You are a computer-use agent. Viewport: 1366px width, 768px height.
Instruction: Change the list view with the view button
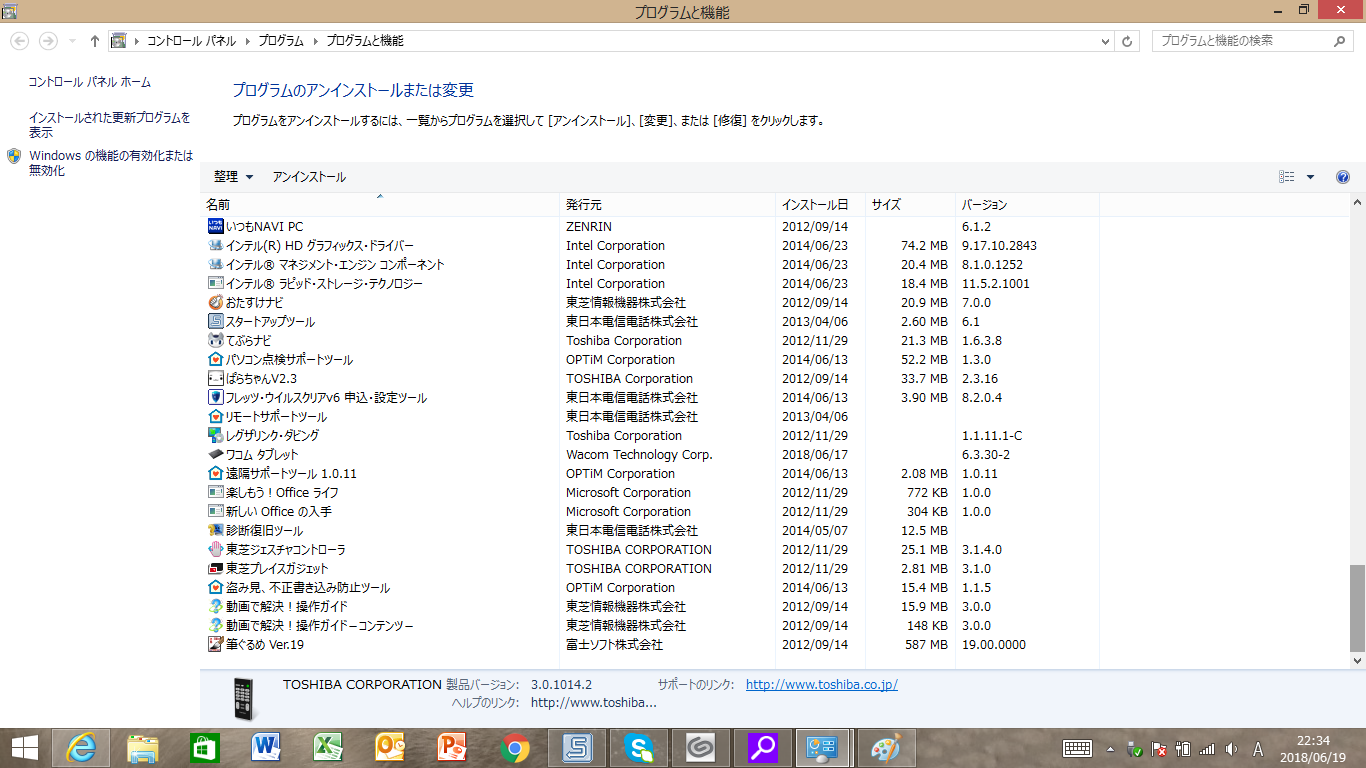point(1287,177)
